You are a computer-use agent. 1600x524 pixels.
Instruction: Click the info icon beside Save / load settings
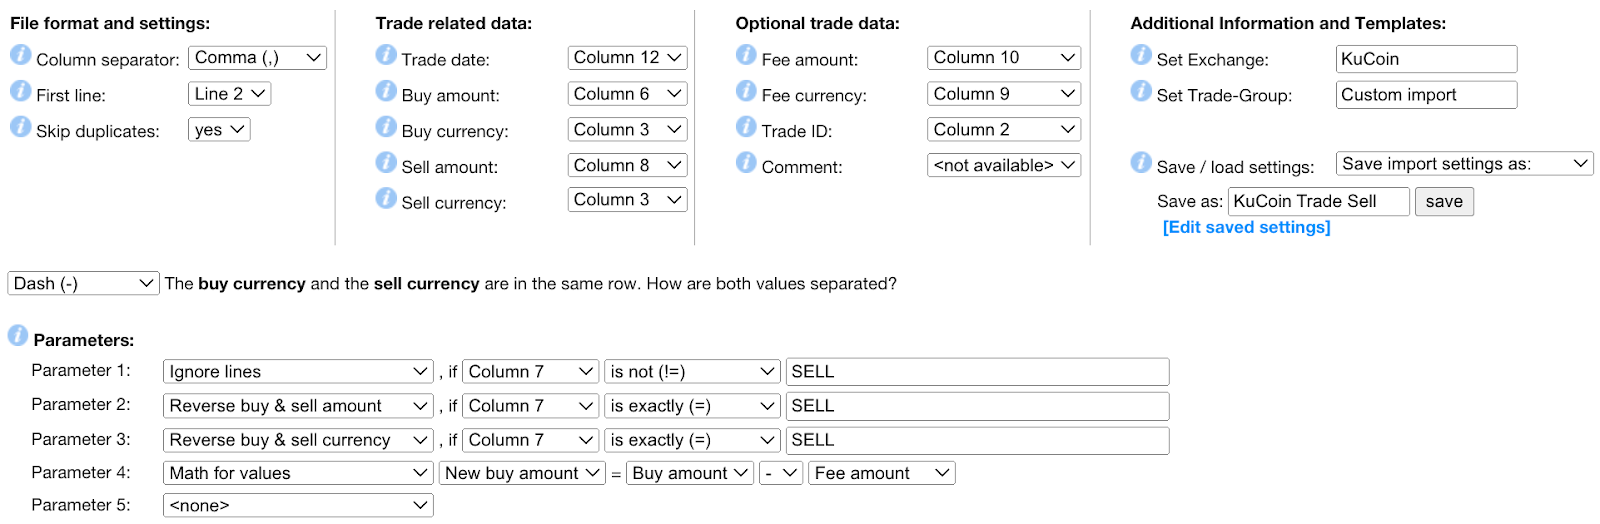(1141, 162)
